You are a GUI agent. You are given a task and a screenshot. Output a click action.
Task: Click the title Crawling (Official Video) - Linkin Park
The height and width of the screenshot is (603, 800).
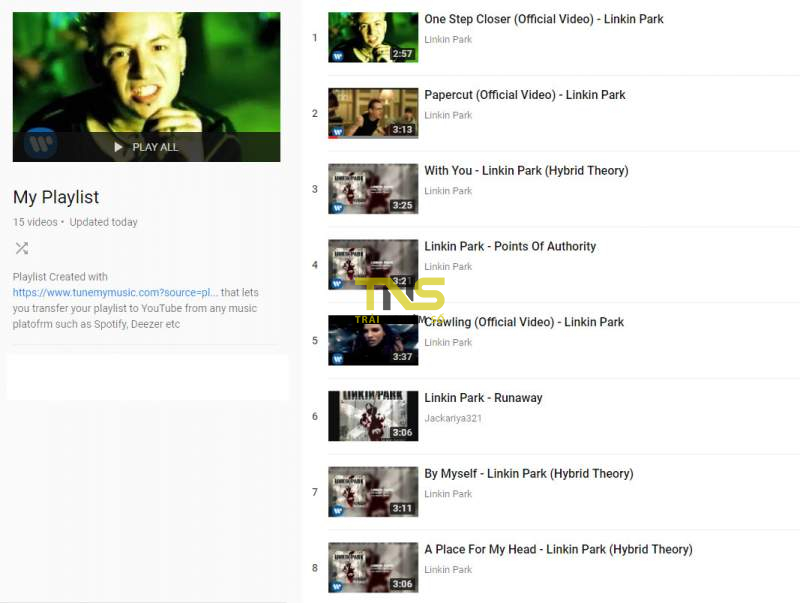(524, 322)
